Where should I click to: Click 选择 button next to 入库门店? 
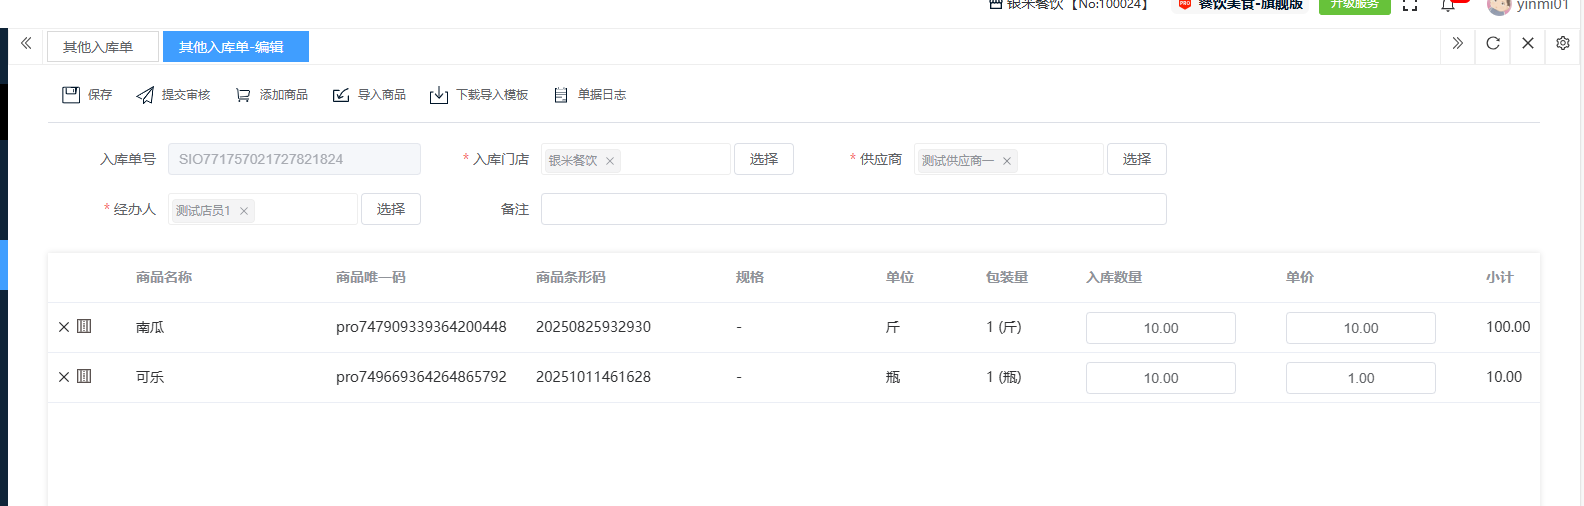click(764, 159)
